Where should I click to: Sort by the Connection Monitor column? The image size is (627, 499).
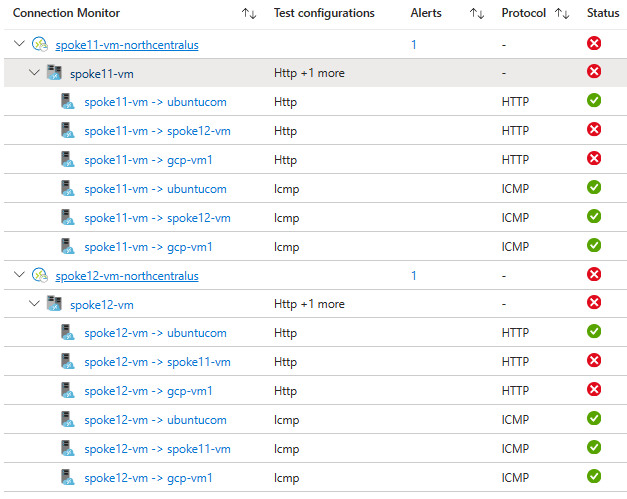(x=248, y=14)
